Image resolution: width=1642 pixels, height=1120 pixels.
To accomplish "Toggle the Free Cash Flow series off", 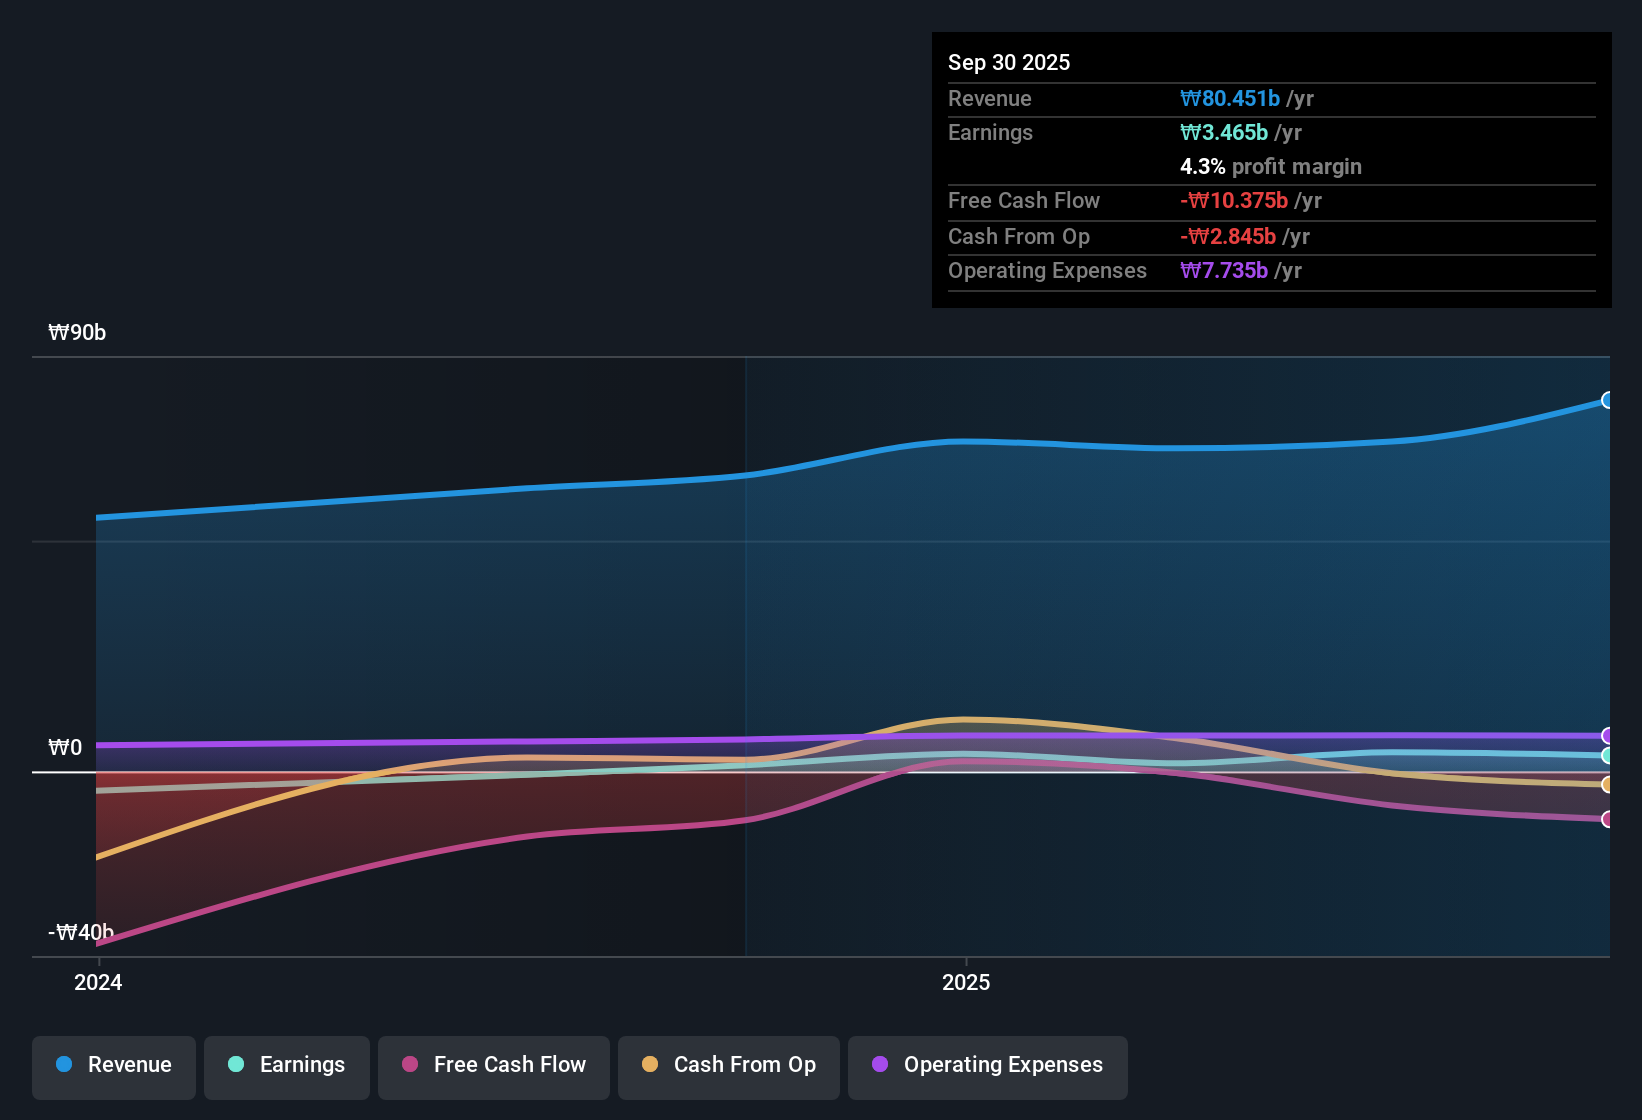I will click(493, 1065).
